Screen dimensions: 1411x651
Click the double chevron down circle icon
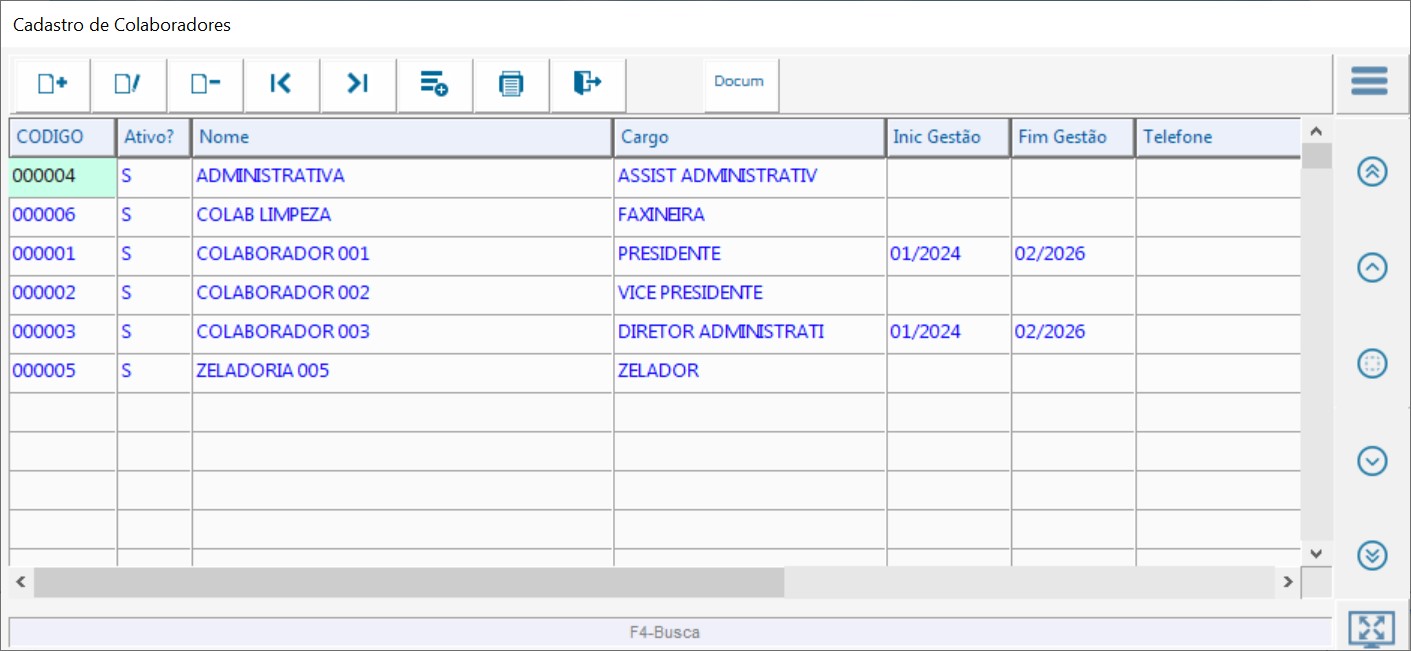pyautogui.click(x=1372, y=555)
